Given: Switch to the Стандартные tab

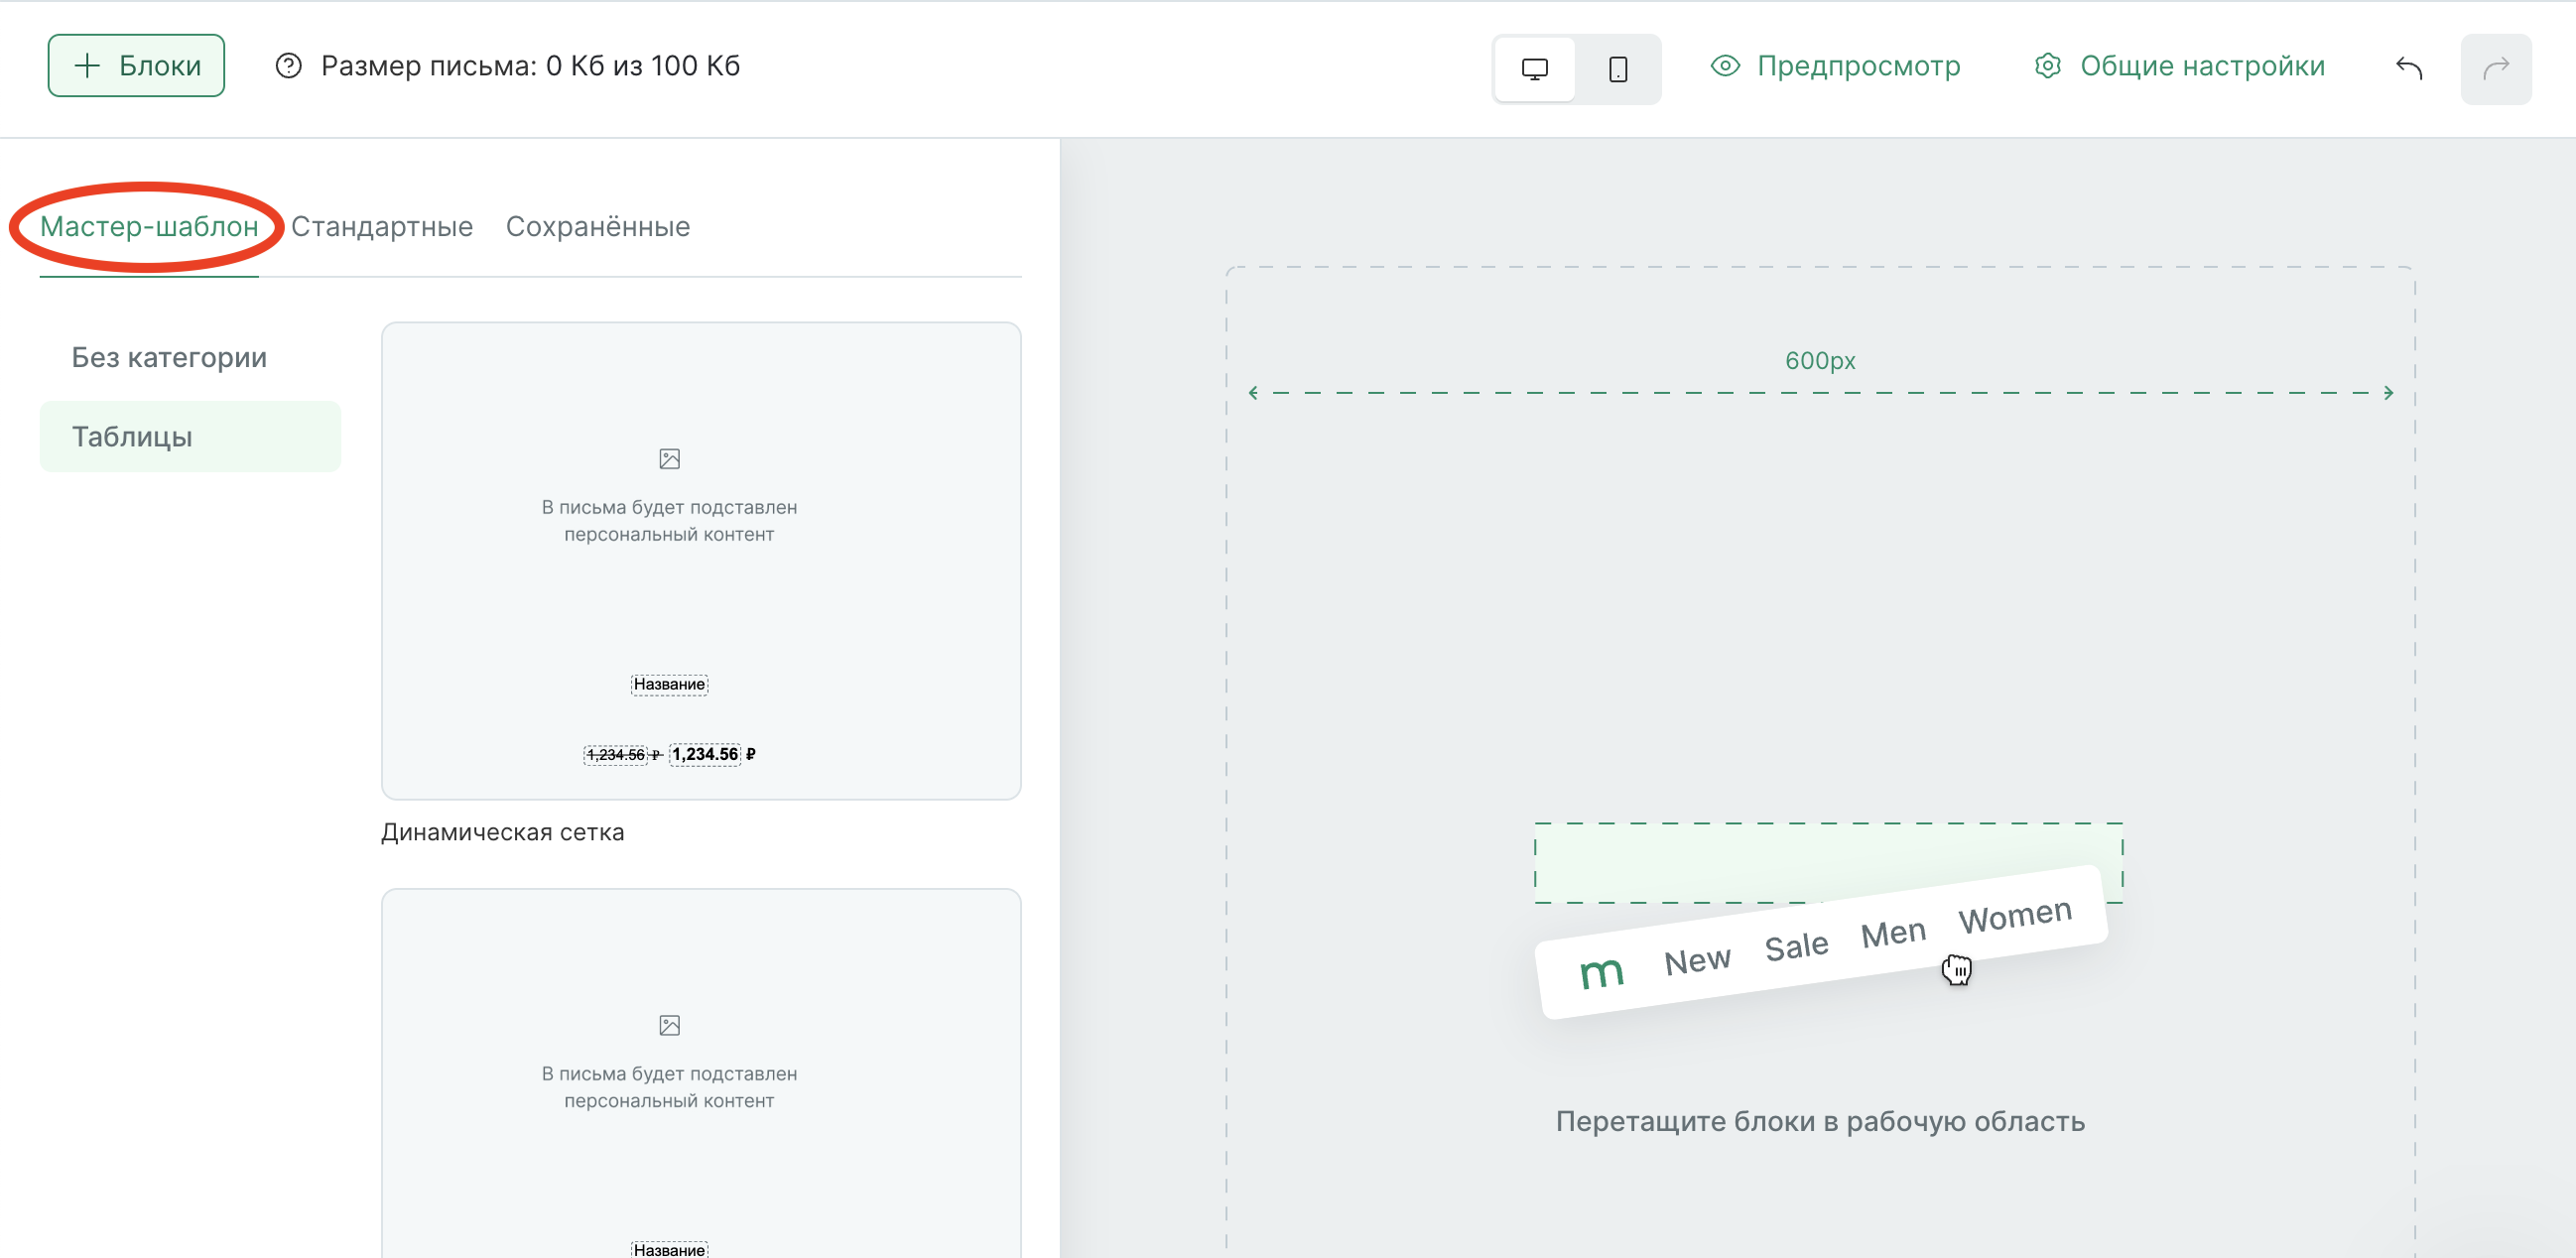Looking at the screenshot, I should (382, 226).
